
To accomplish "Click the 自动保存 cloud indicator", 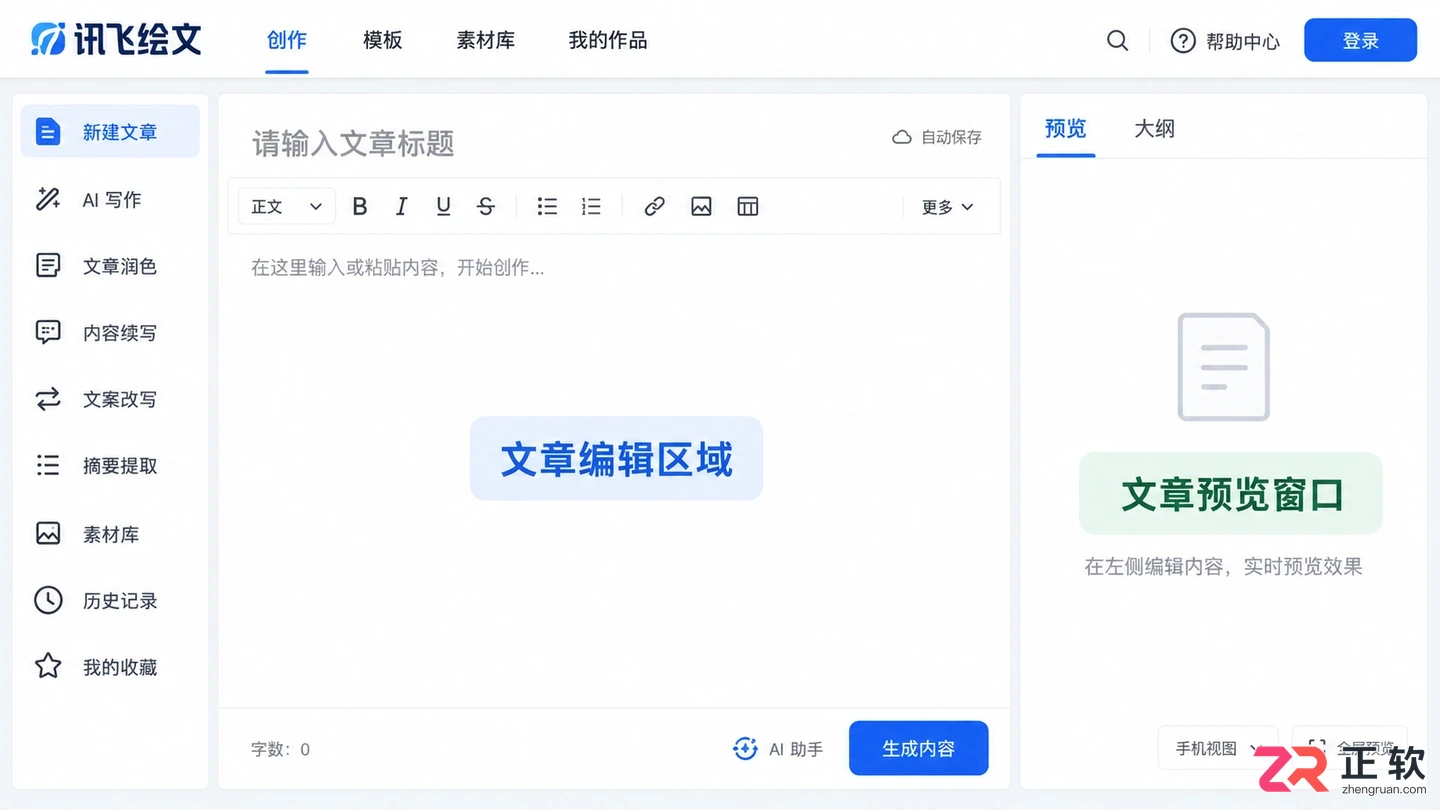I will [x=937, y=137].
